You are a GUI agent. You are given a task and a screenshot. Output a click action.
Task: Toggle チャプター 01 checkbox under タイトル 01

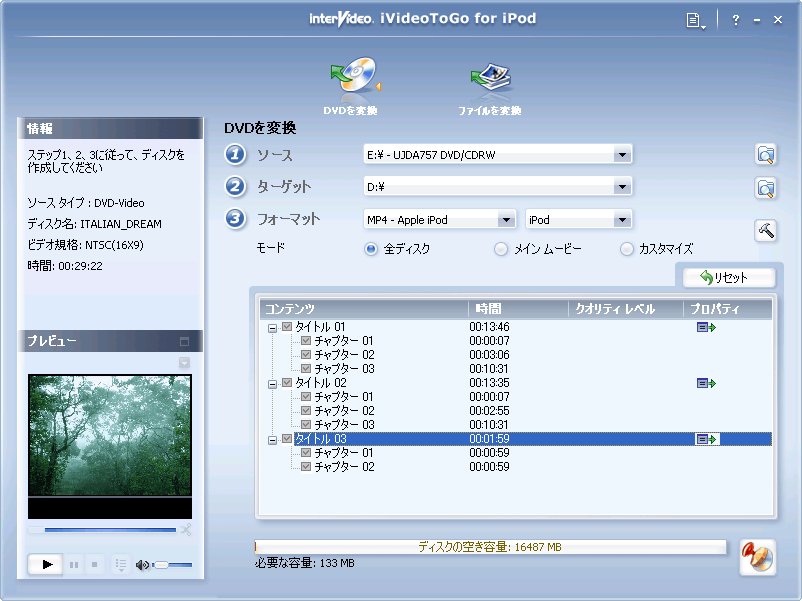[306, 341]
